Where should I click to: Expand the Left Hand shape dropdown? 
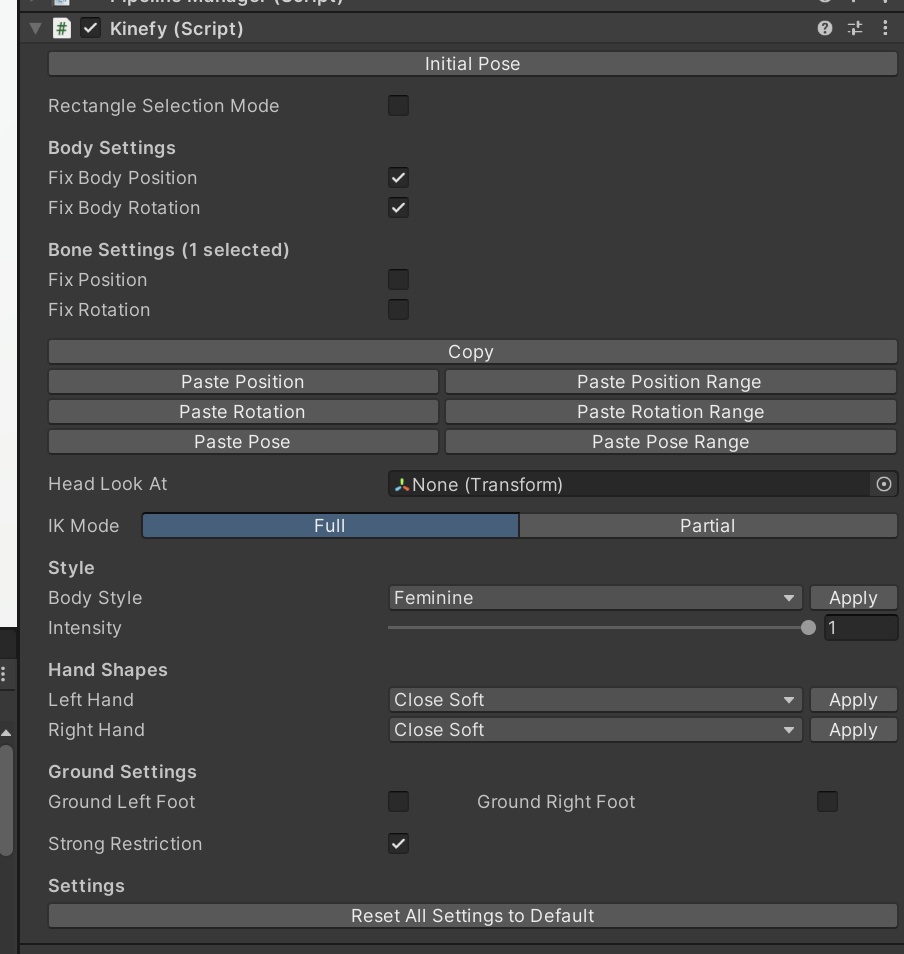tap(595, 700)
